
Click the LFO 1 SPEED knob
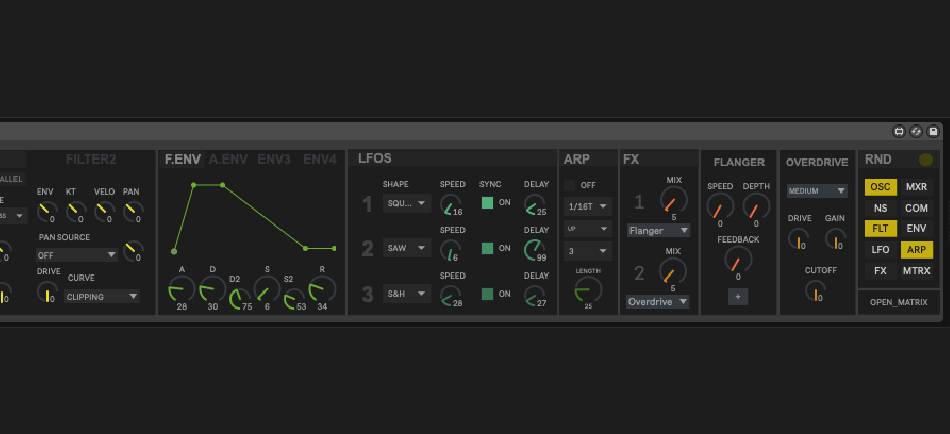[450, 205]
